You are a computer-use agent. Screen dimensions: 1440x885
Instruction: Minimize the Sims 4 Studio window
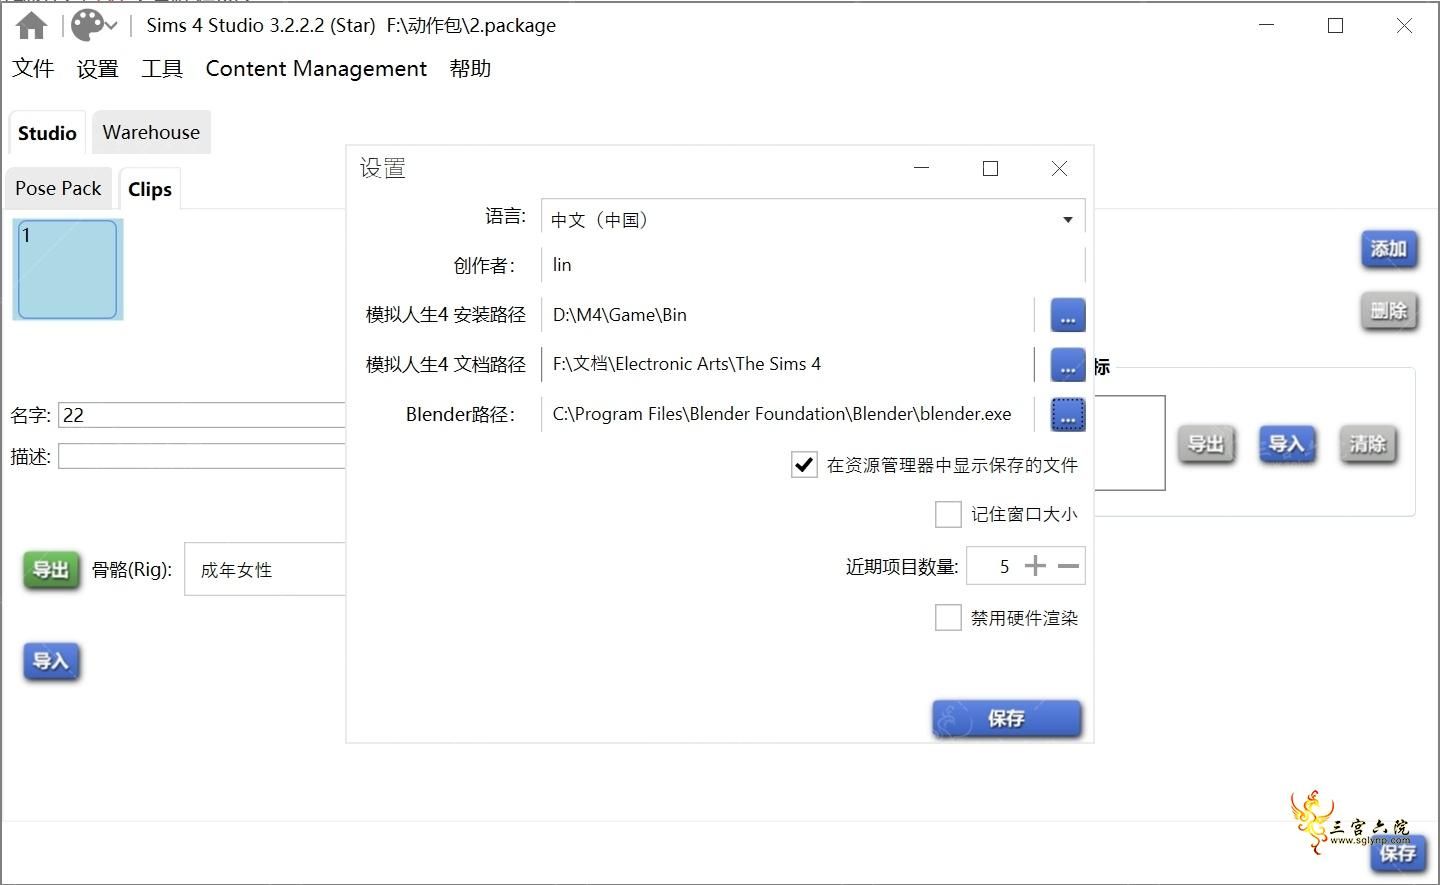[1266, 26]
